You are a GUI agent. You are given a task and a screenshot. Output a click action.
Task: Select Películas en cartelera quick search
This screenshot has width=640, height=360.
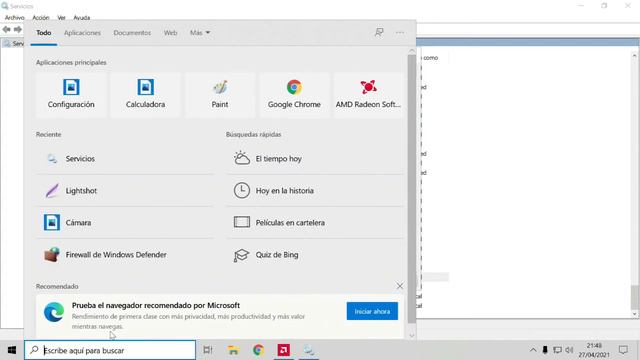coord(315,222)
